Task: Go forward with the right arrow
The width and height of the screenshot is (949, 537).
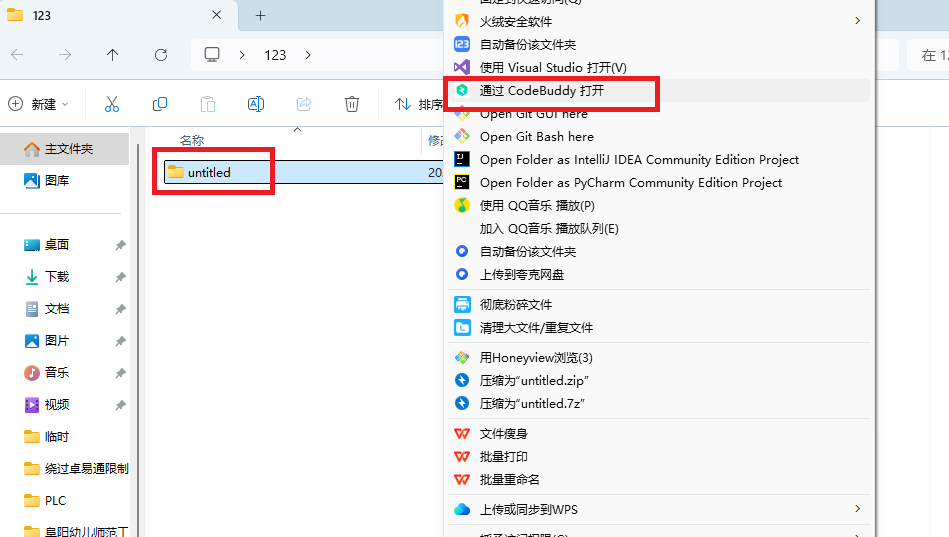Action: coord(65,55)
